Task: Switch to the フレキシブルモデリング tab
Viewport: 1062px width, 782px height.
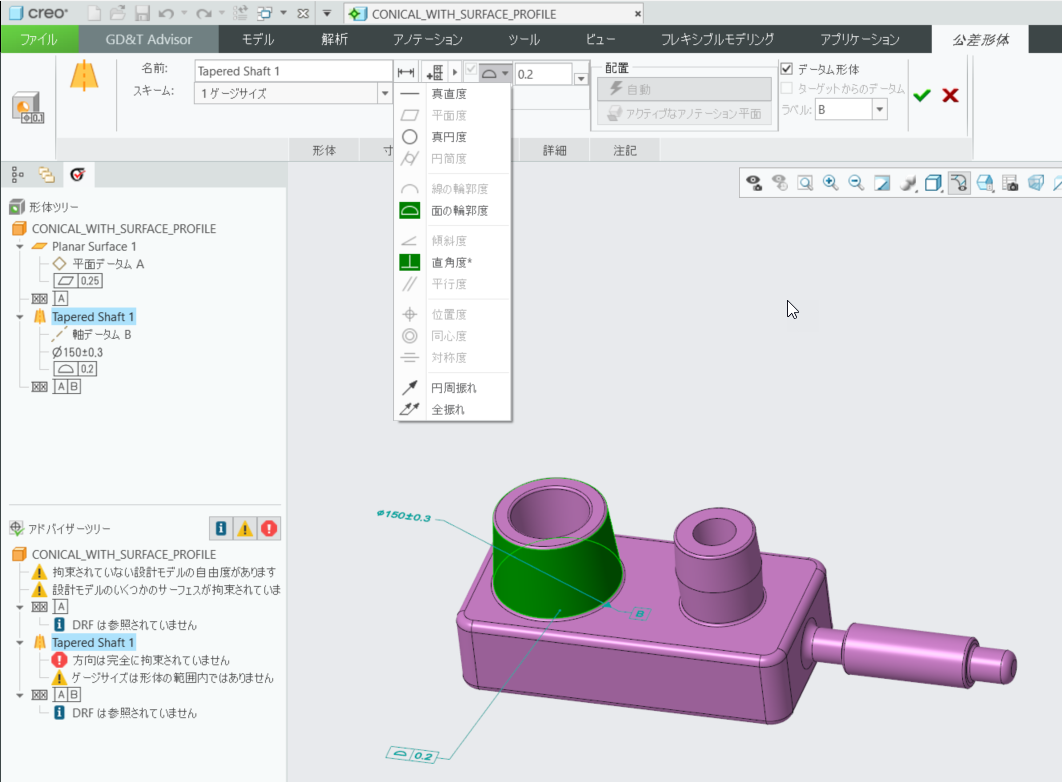Action: [718, 39]
